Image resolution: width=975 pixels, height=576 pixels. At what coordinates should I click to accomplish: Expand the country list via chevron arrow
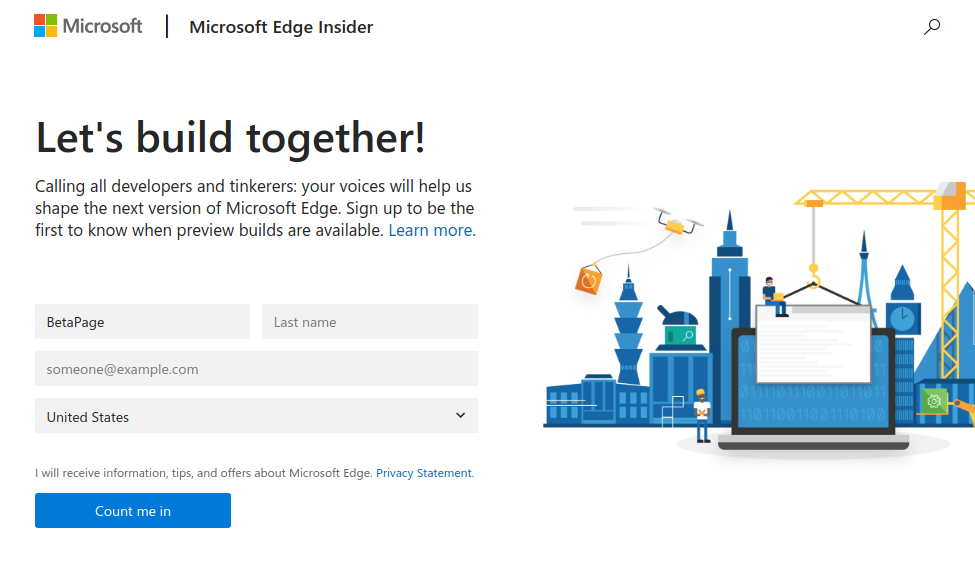click(460, 415)
